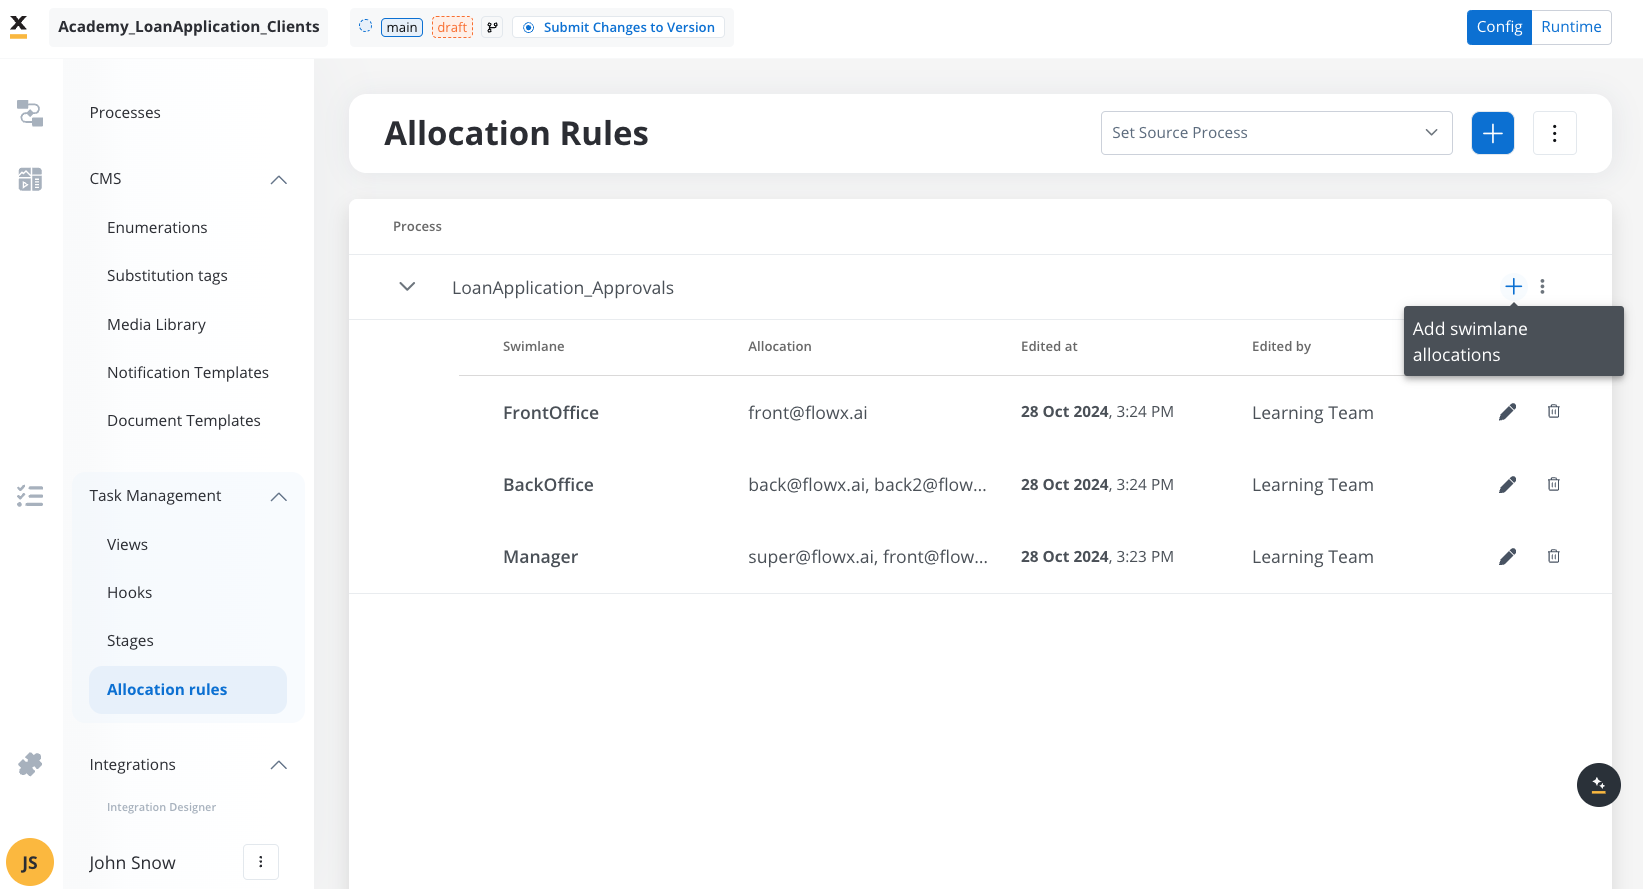Open Processes menu item
Viewport: 1643px width, 889px height.
pyautogui.click(x=125, y=113)
